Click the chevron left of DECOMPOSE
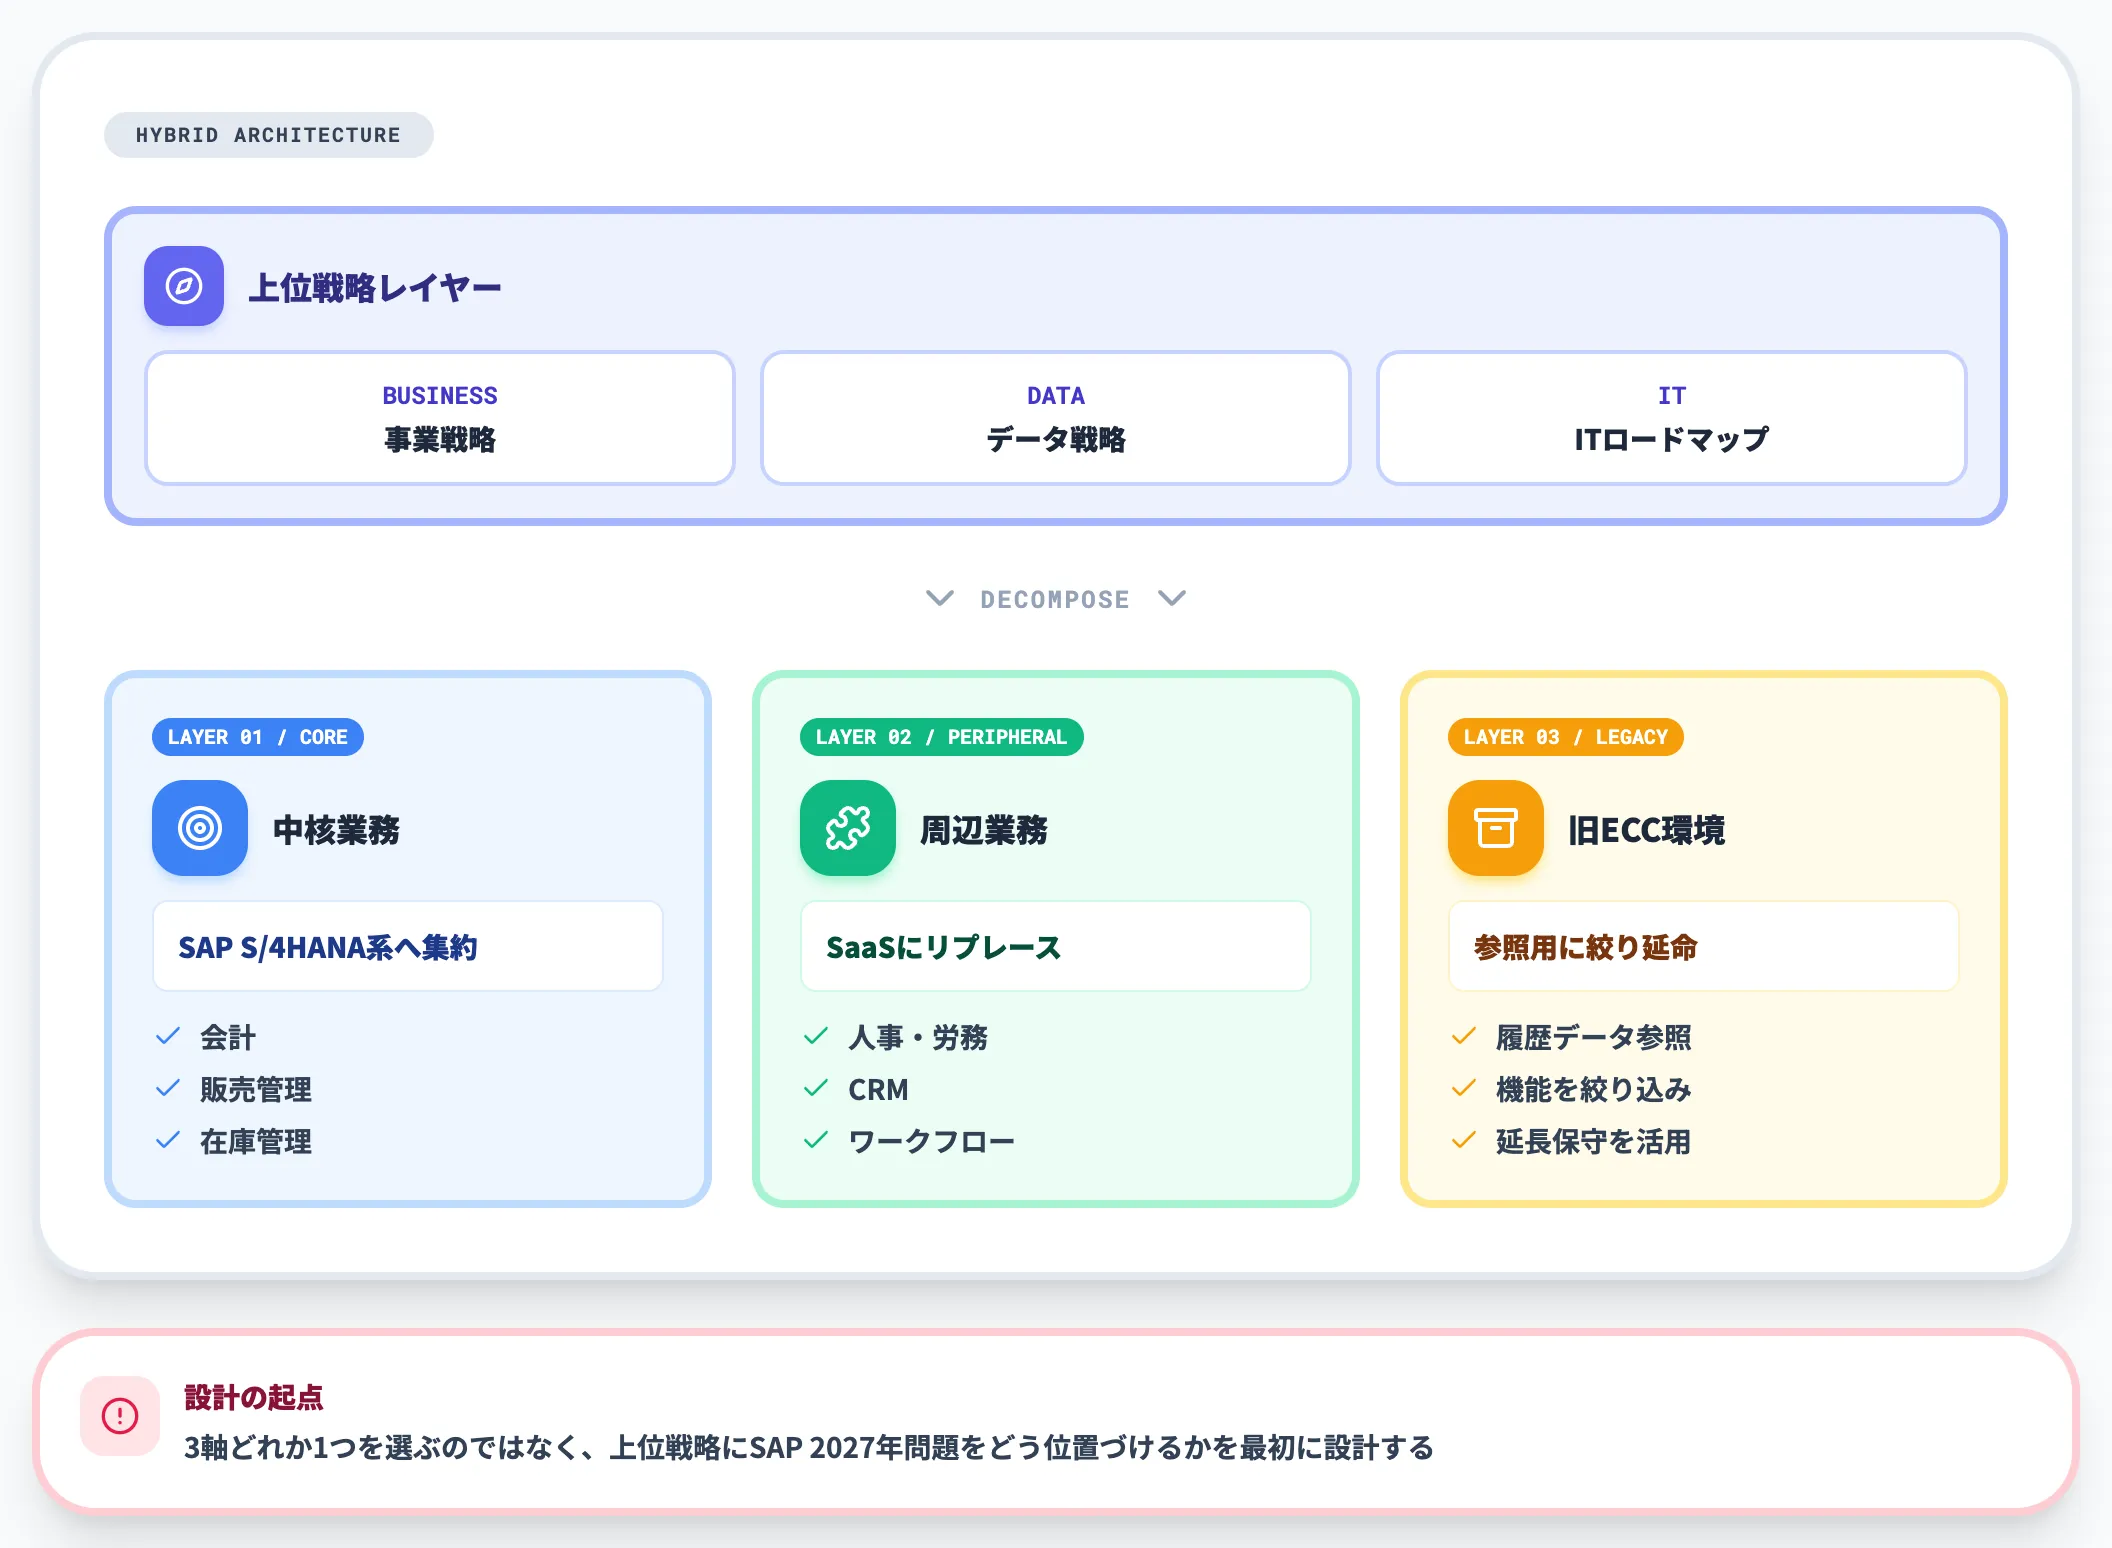 click(x=940, y=598)
